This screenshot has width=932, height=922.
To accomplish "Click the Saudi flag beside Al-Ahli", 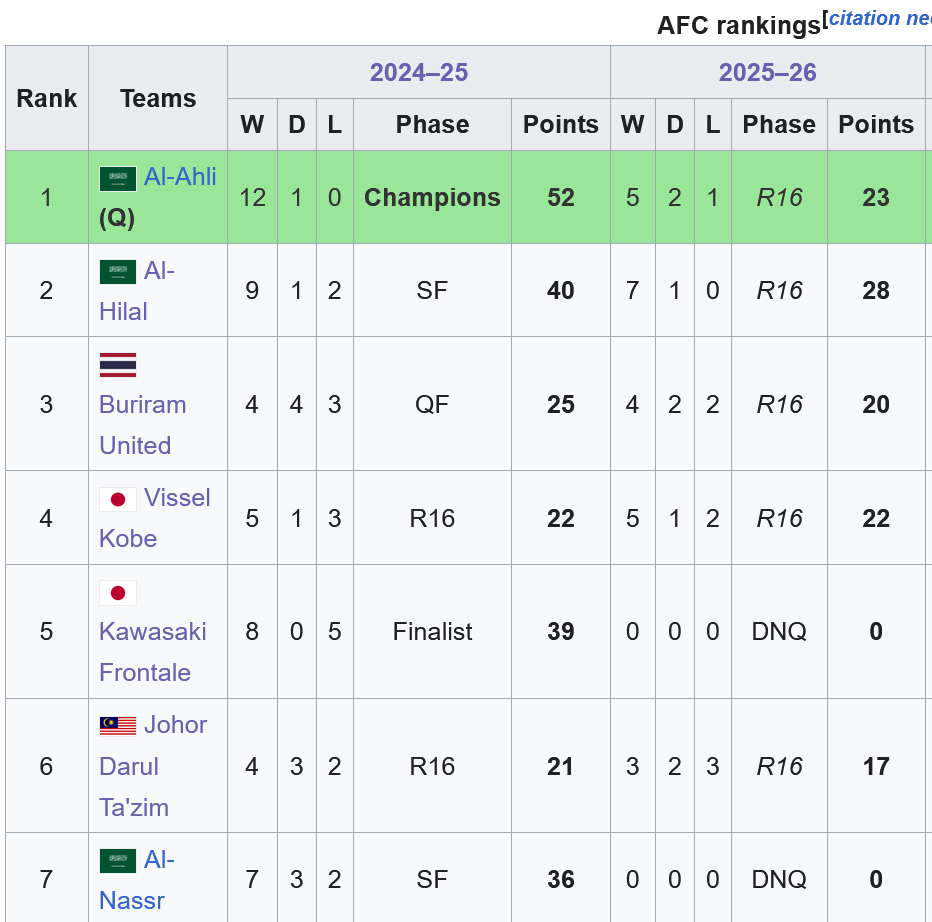I will (118, 179).
